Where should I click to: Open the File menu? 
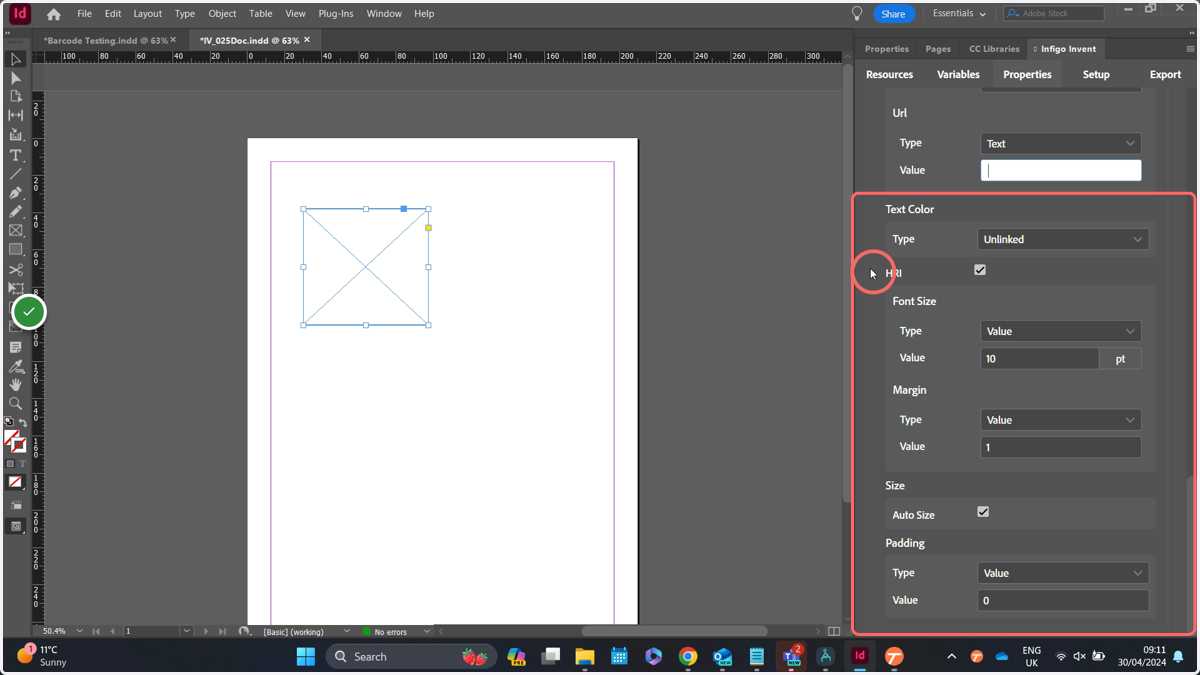(x=84, y=14)
